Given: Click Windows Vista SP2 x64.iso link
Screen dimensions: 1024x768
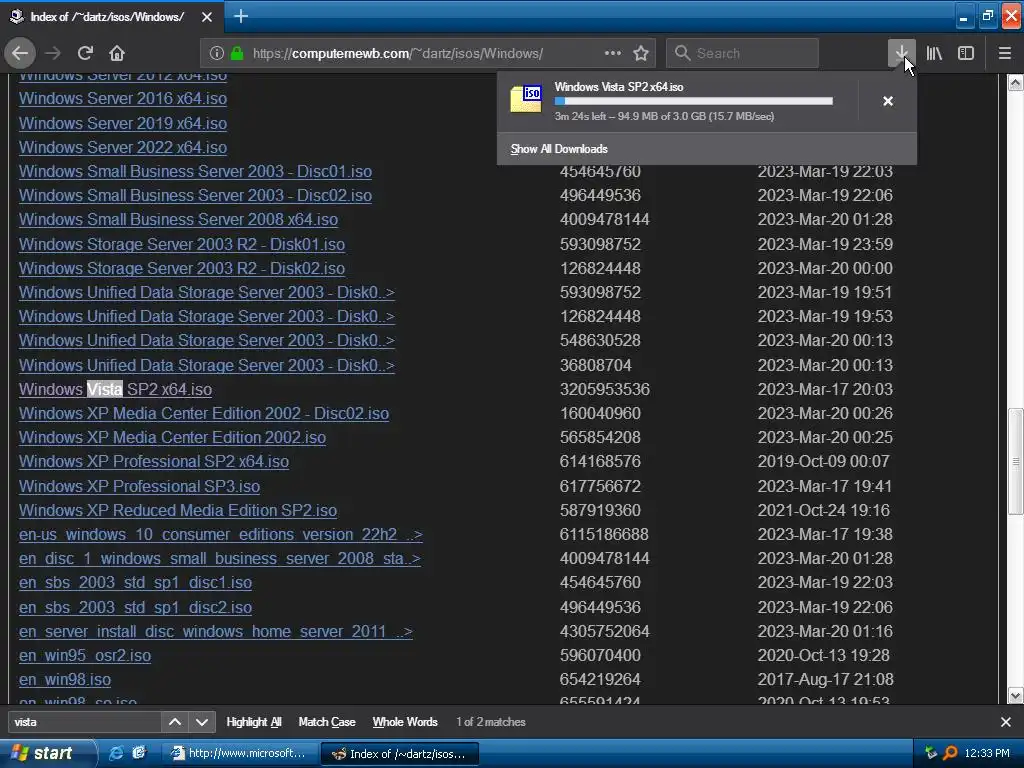Looking at the screenshot, I should click(x=116, y=389).
